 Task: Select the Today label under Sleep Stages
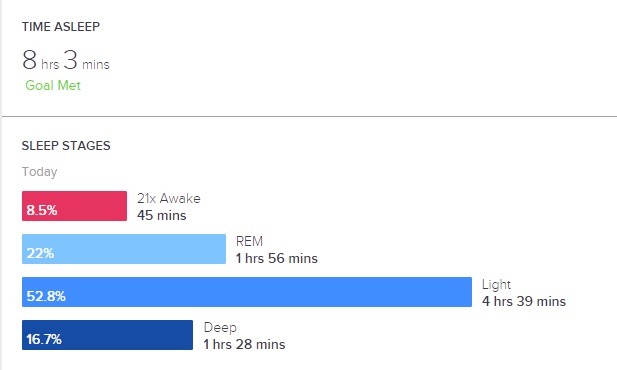click(x=39, y=172)
